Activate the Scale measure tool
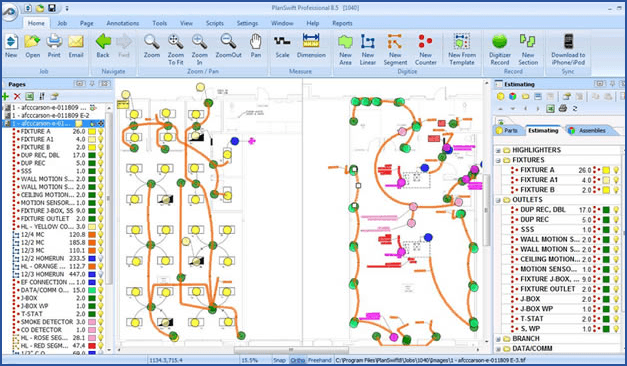This screenshot has height=366, width=627. click(282, 46)
